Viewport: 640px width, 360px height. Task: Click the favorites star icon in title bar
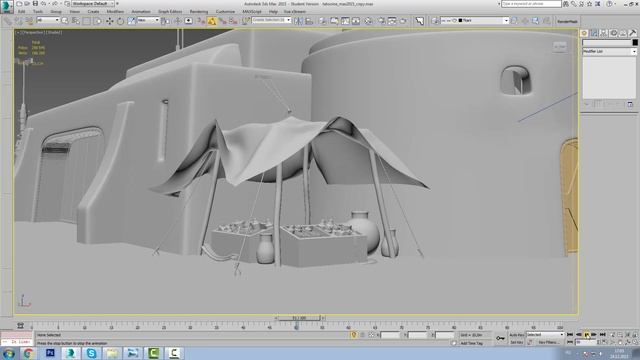[x=589, y=4]
